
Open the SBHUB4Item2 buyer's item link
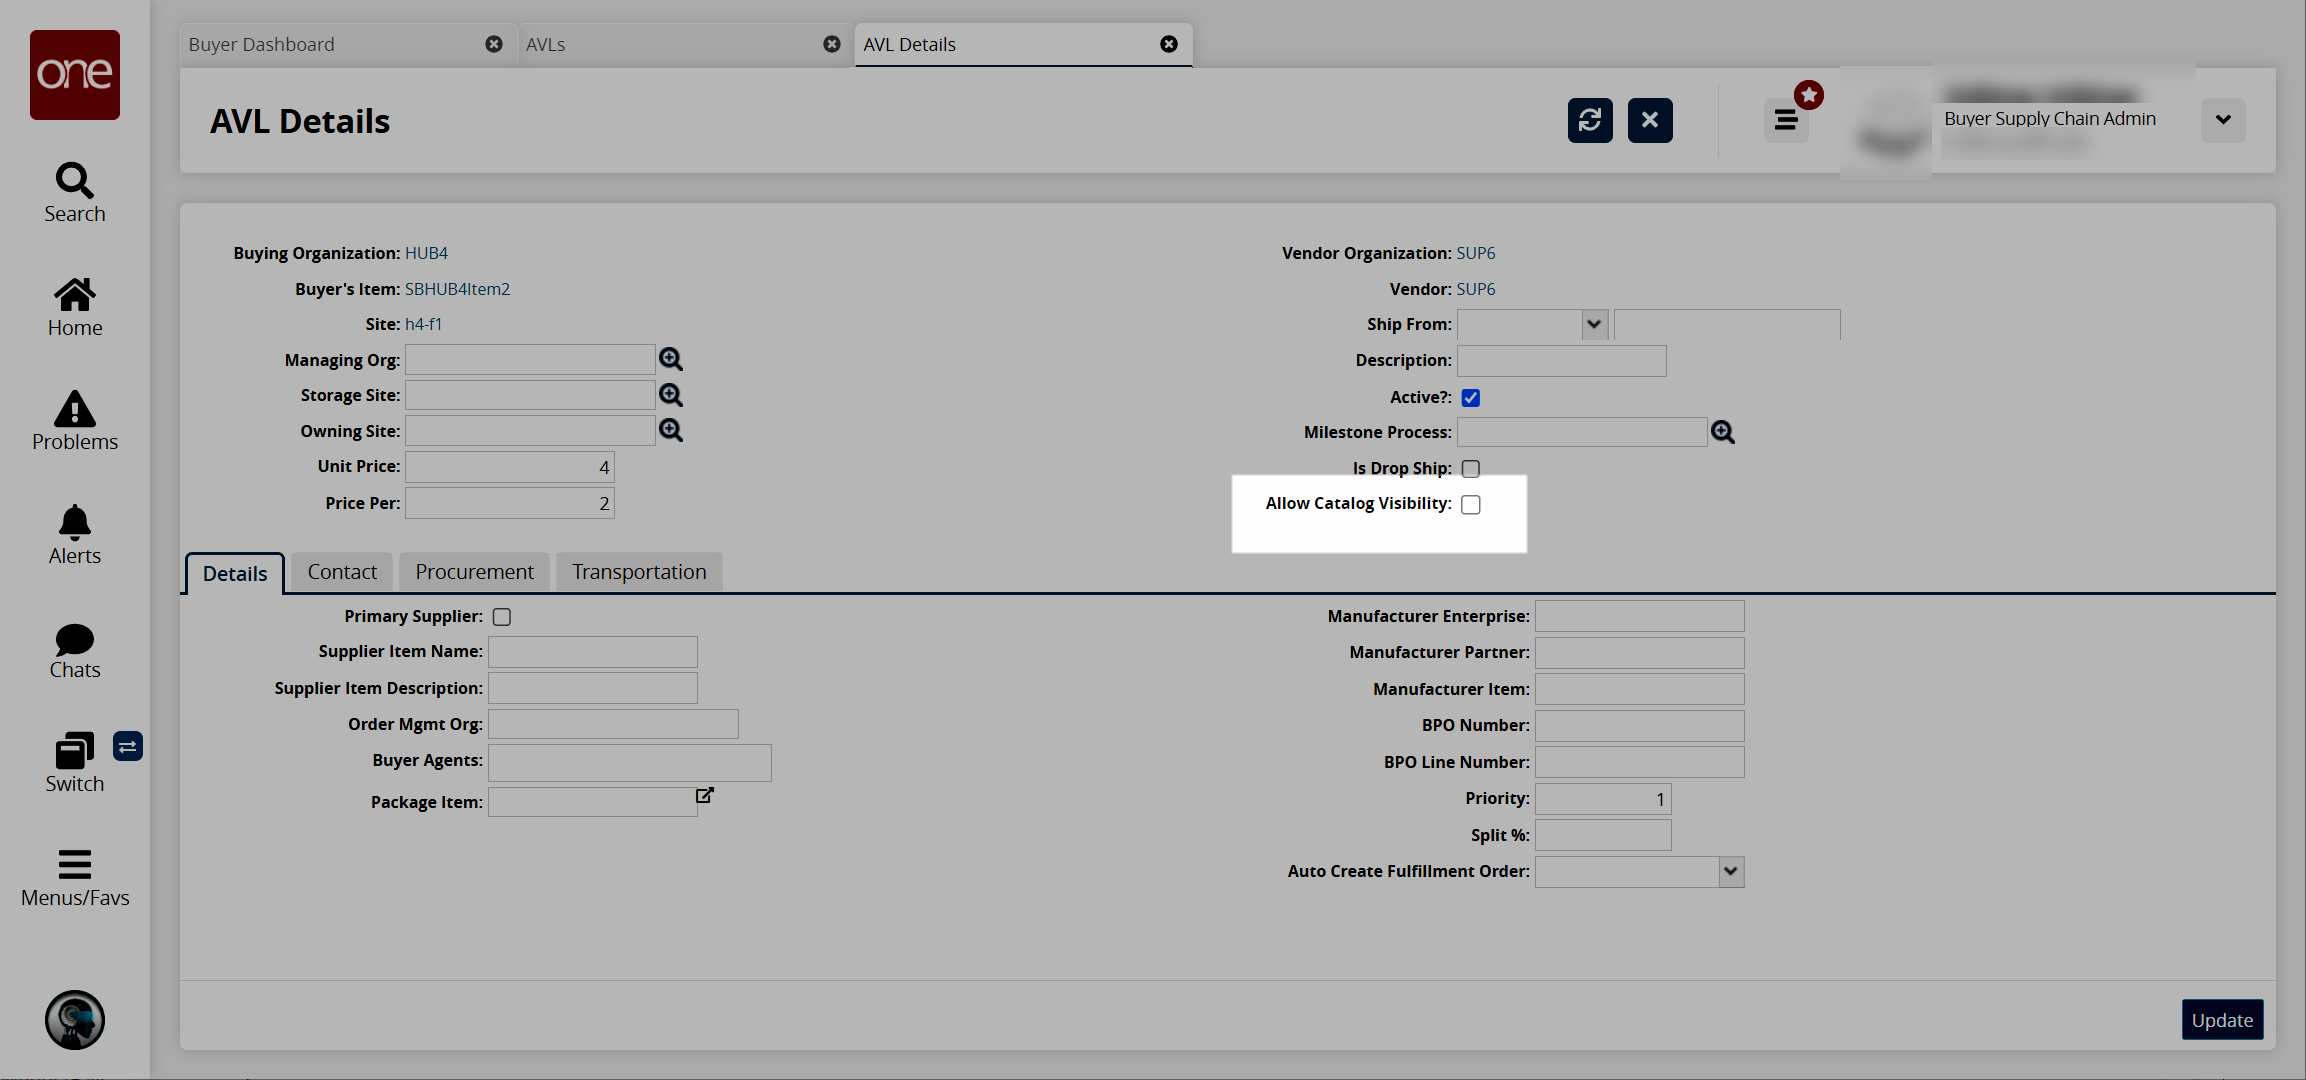pos(457,289)
